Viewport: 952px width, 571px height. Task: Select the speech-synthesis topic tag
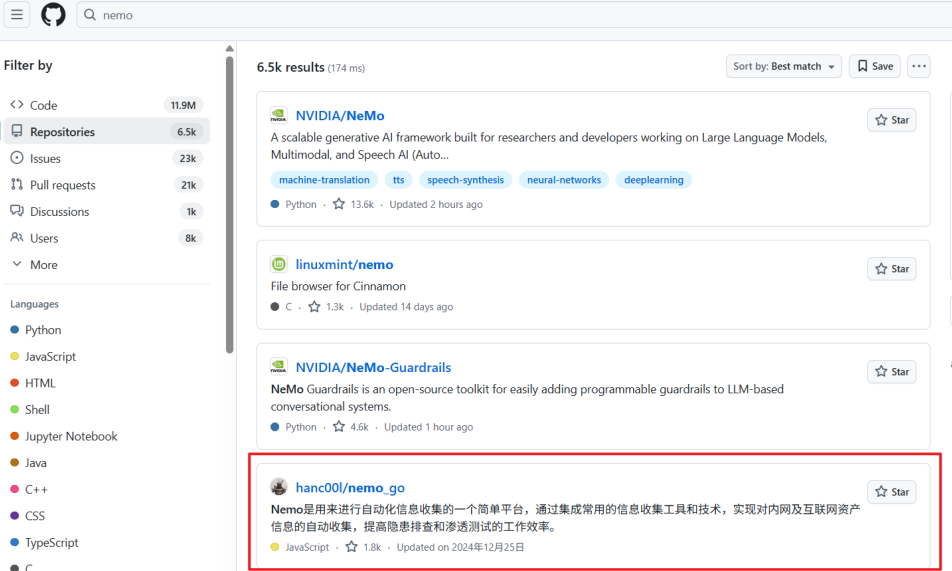coord(466,180)
